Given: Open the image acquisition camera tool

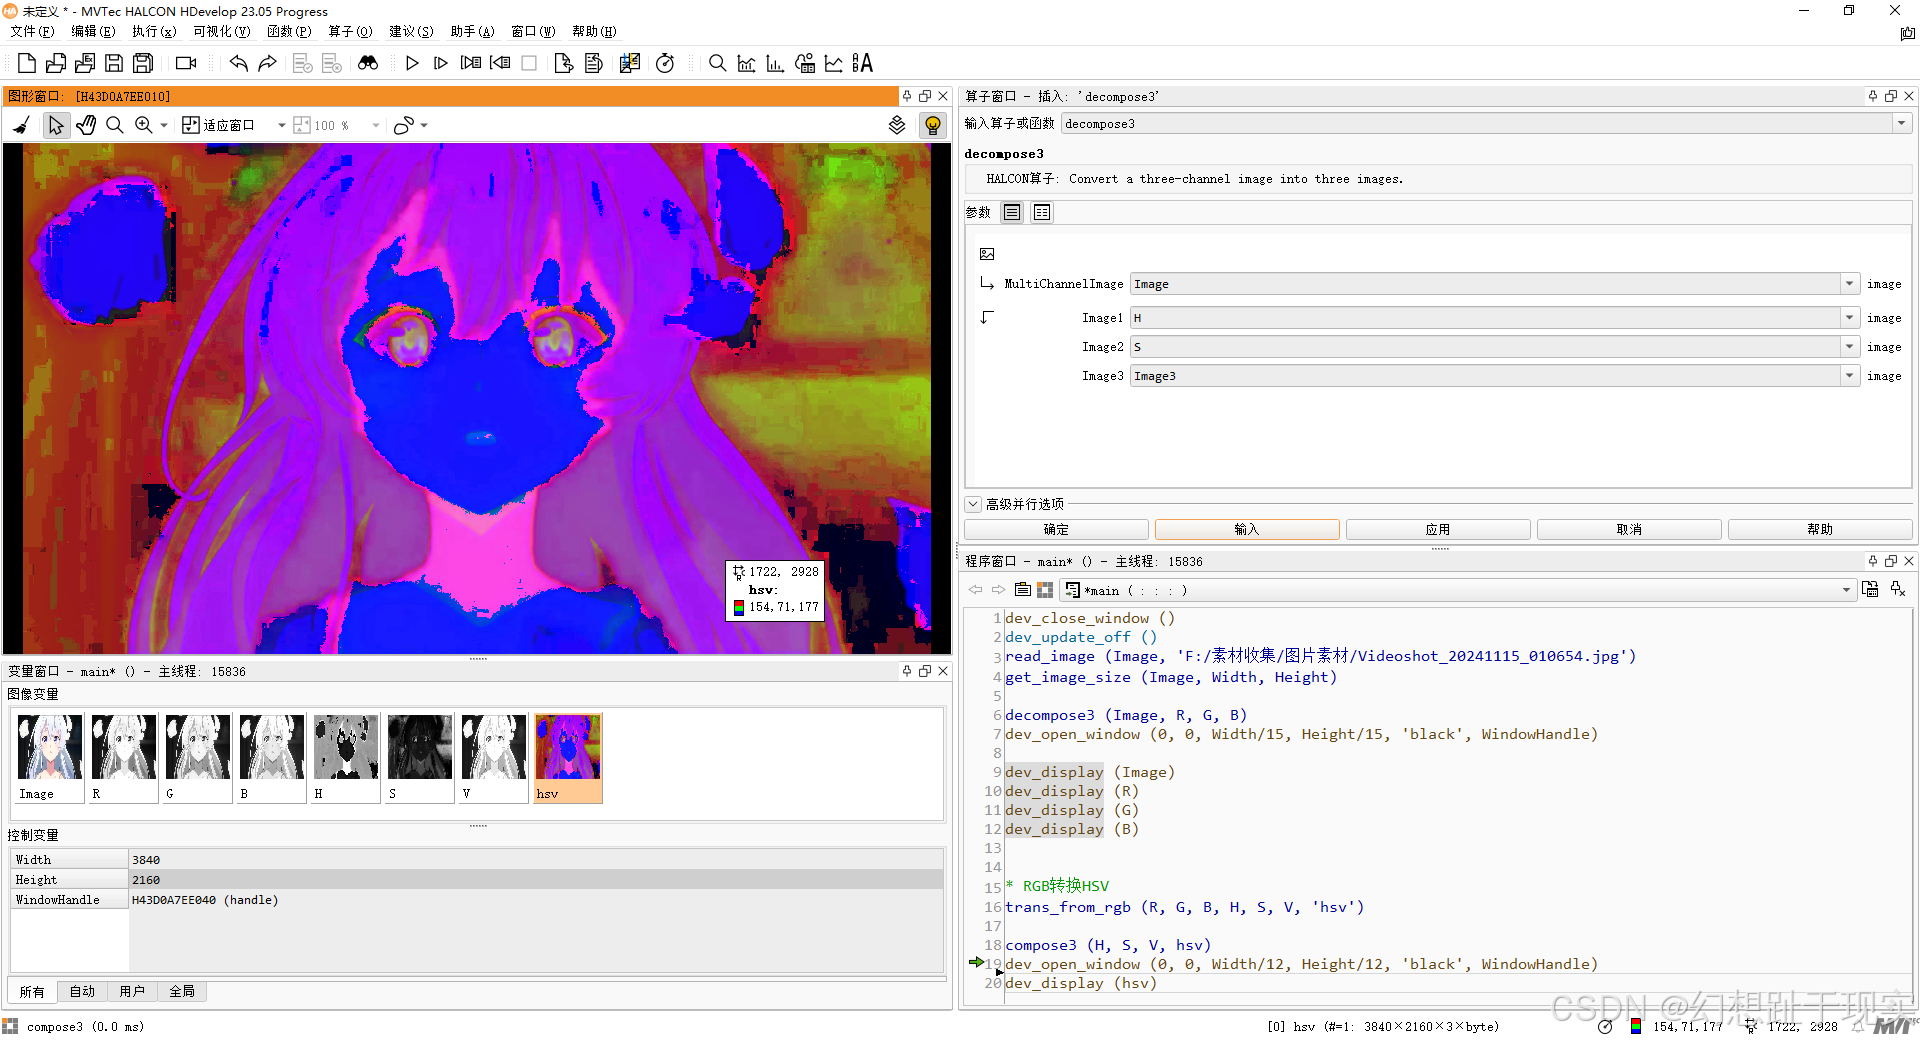Looking at the screenshot, I should coord(186,63).
